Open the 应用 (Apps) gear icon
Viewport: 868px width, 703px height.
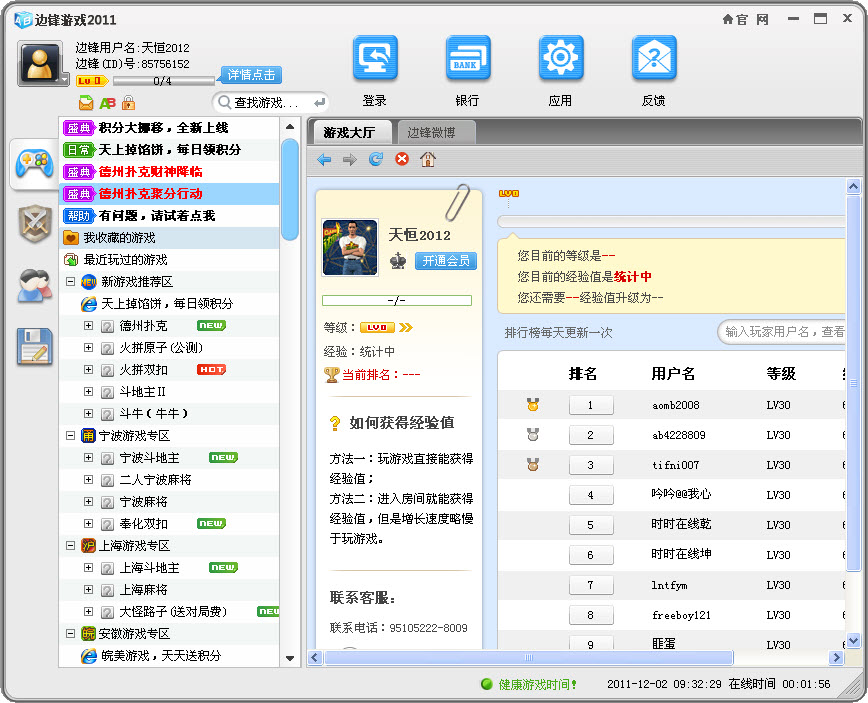click(x=560, y=58)
